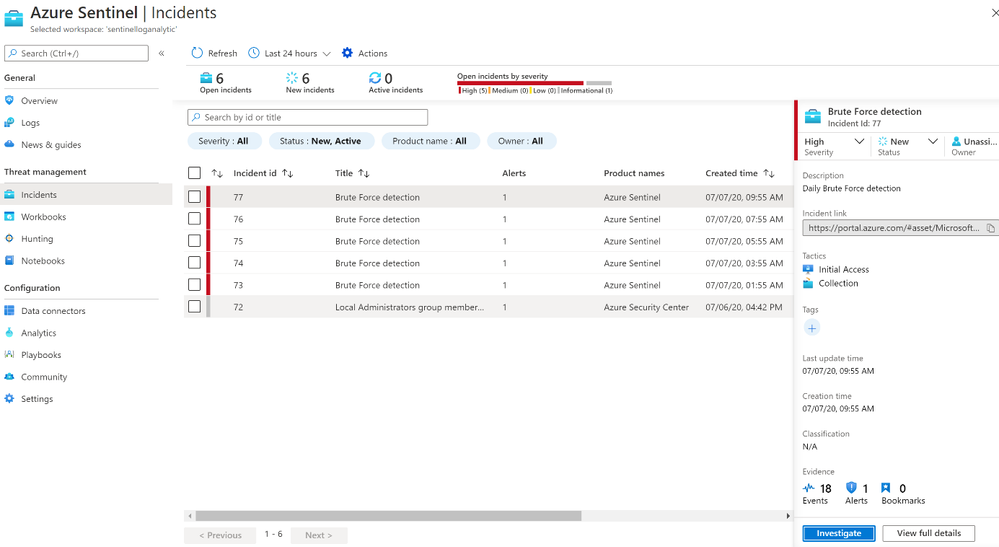Click the Investigate button
Image resolution: width=999 pixels, height=547 pixels.
pyautogui.click(x=838, y=533)
